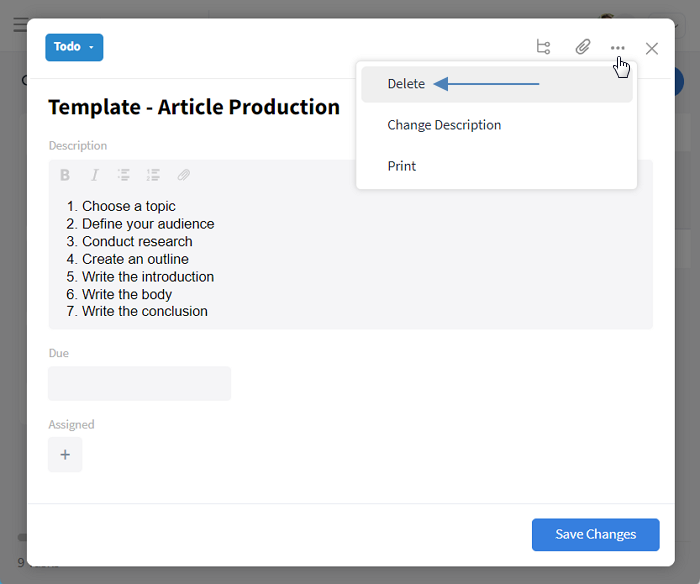
Task: Click the title Template - Article Production
Action: (x=194, y=107)
